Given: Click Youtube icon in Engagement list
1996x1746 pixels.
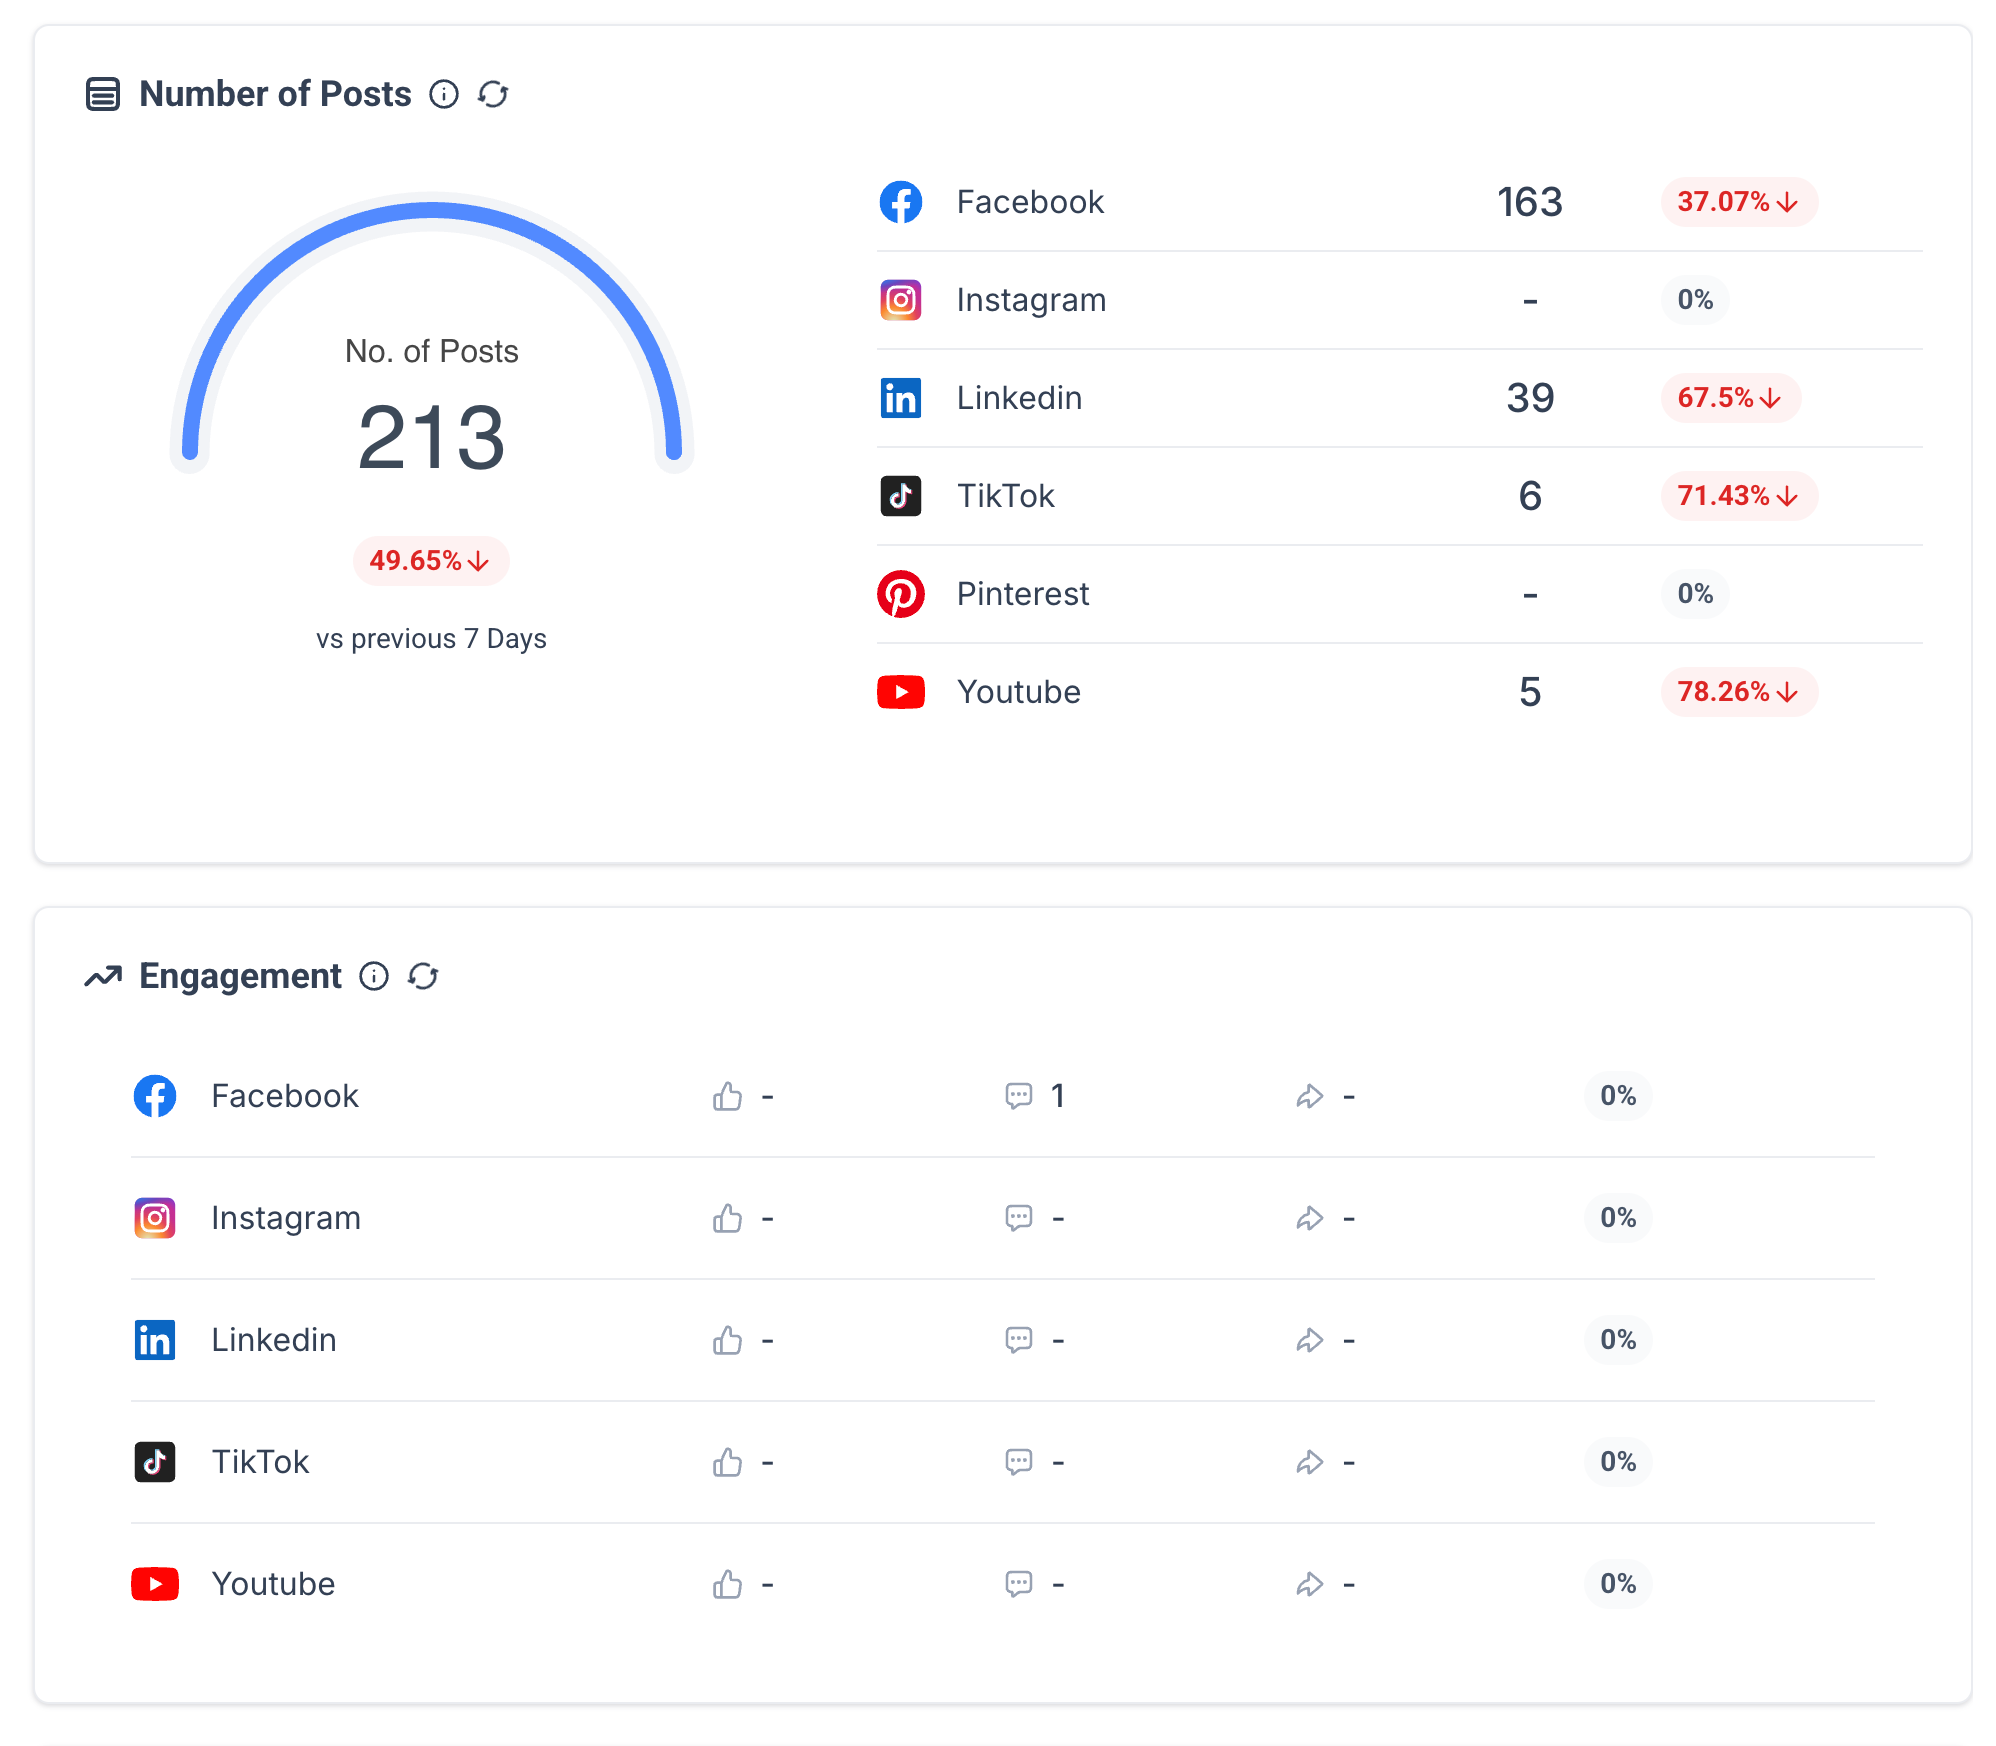Looking at the screenshot, I should pyautogui.click(x=155, y=1584).
